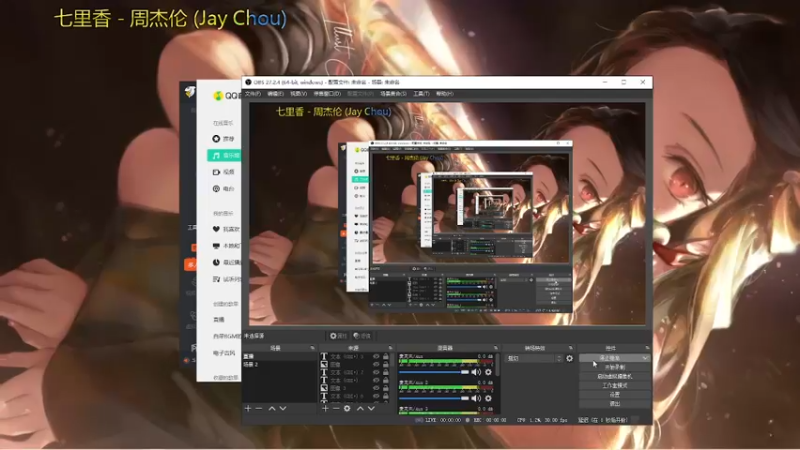Viewport: 800px width, 450px height.
Task: Toggle lock on the first 图像 source
Action: click(386, 364)
